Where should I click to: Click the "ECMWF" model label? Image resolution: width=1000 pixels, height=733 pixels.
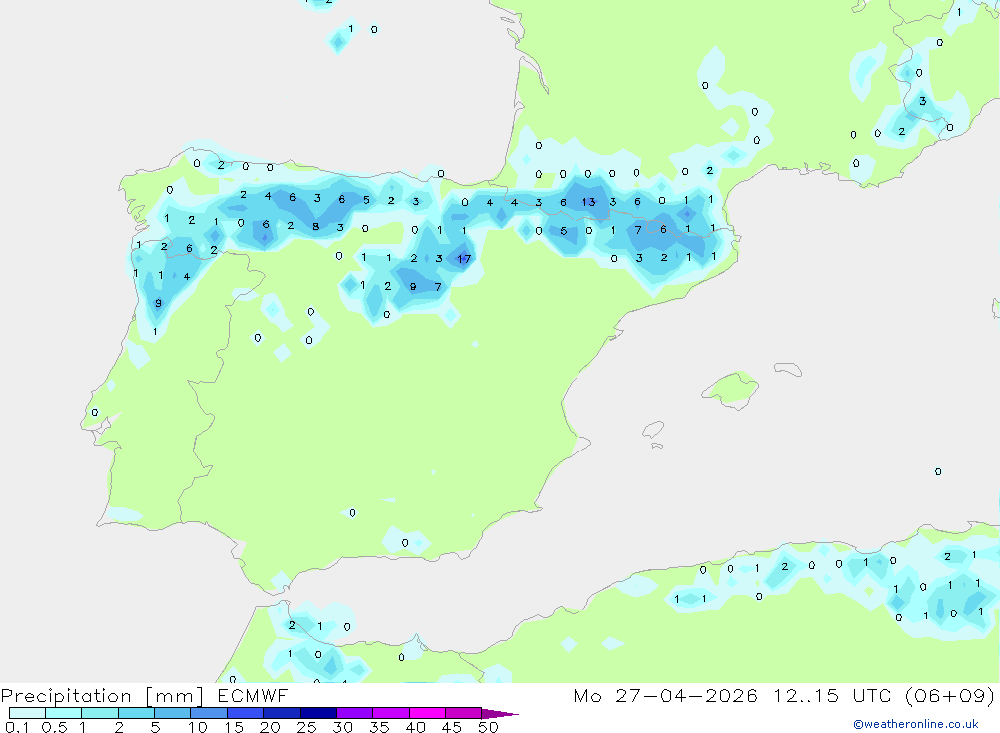click(253, 695)
